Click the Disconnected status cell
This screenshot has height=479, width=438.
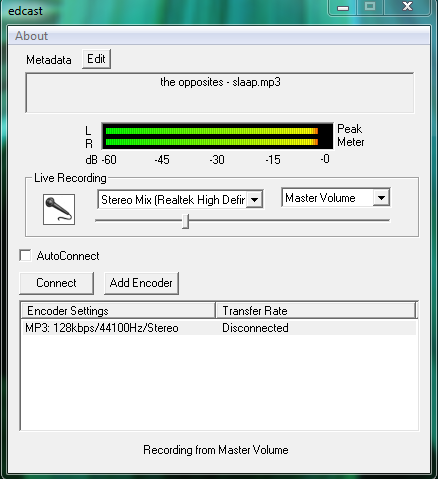click(255, 328)
